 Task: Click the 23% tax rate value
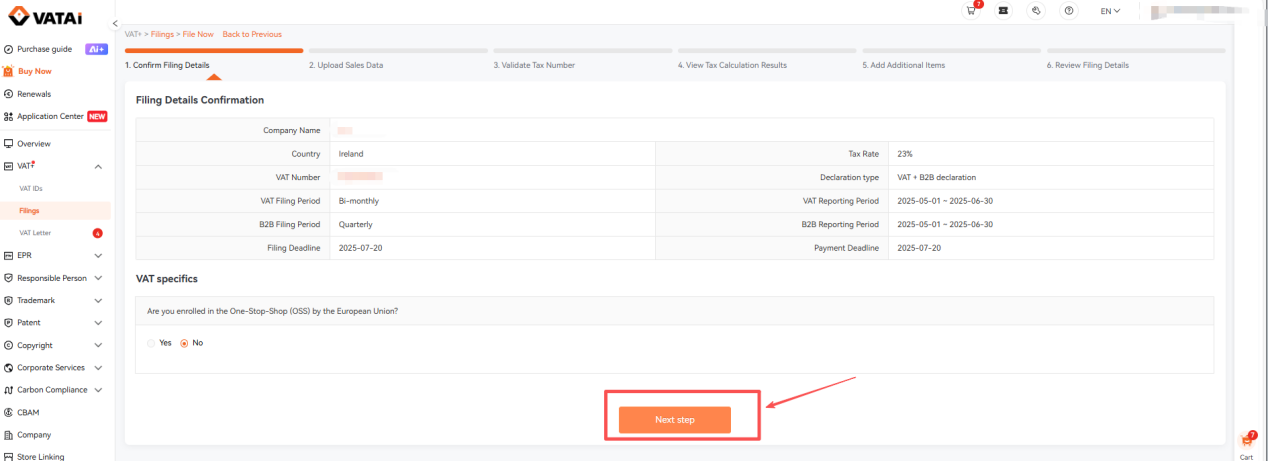click(905, 154)
